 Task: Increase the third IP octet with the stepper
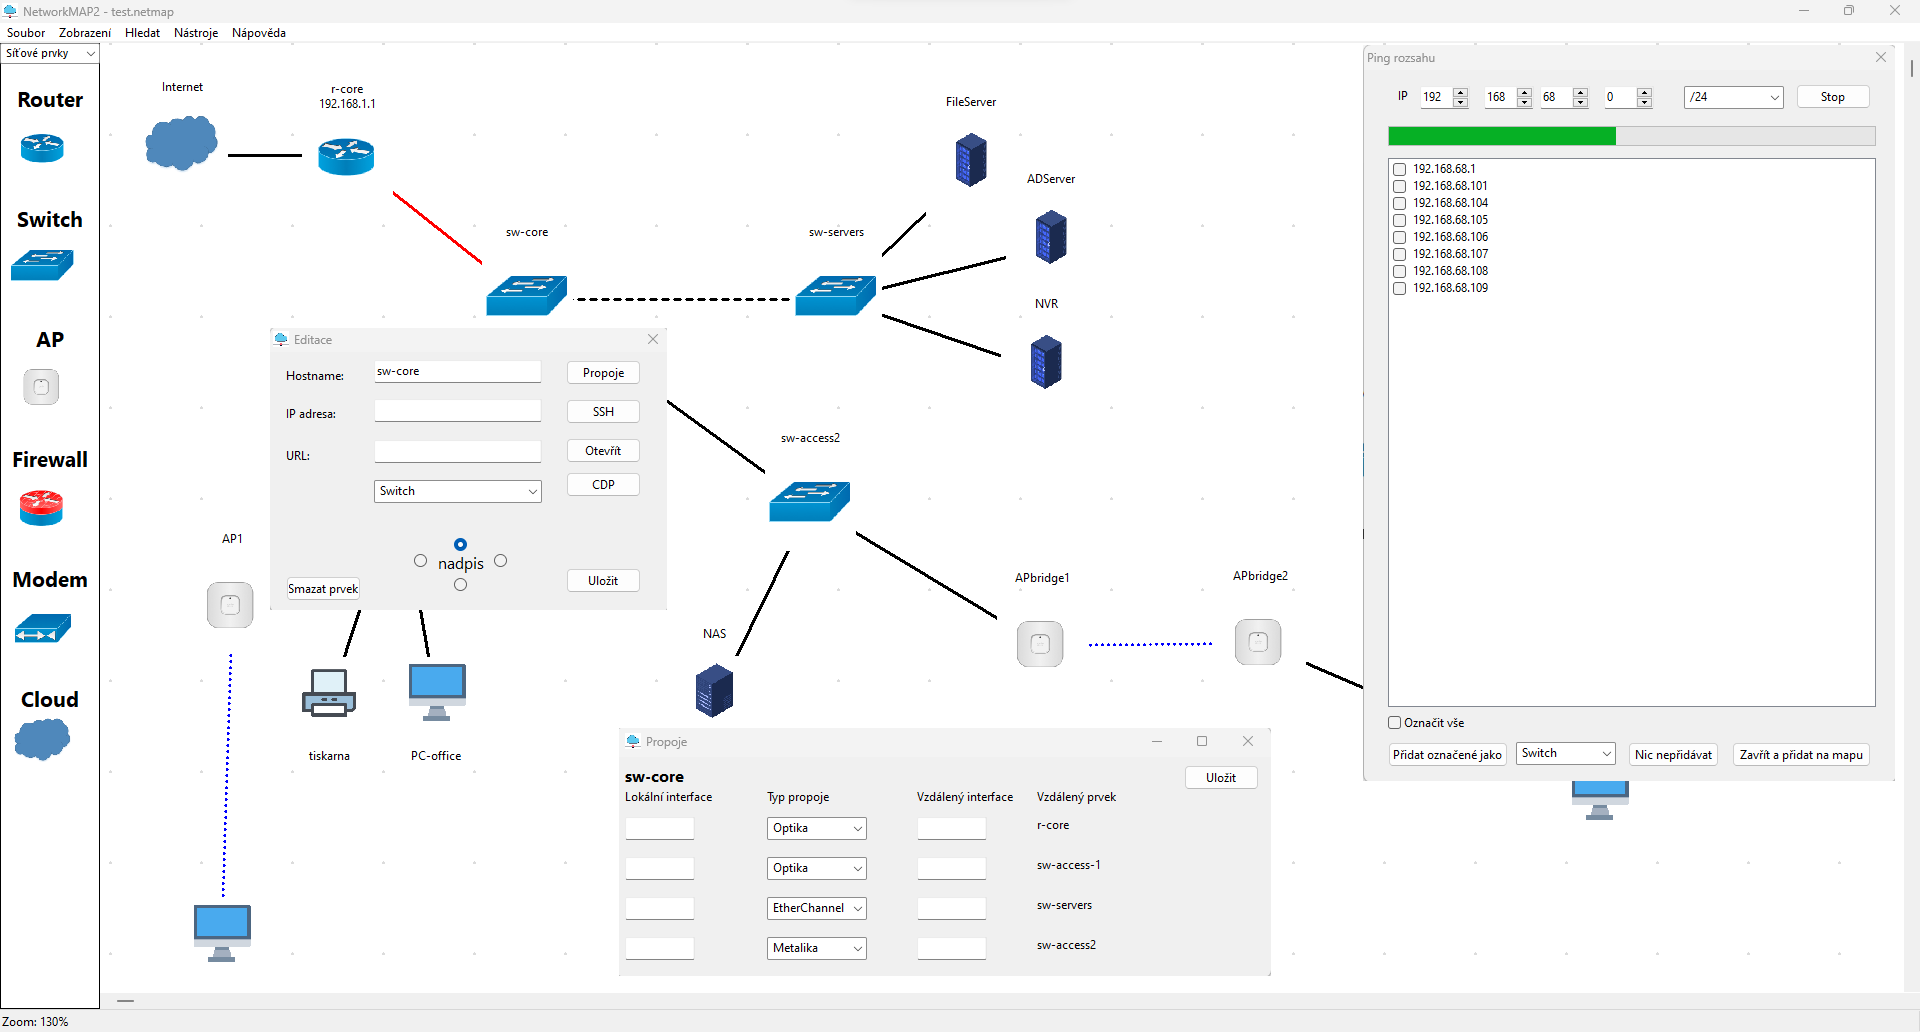tap(1581, 92)
